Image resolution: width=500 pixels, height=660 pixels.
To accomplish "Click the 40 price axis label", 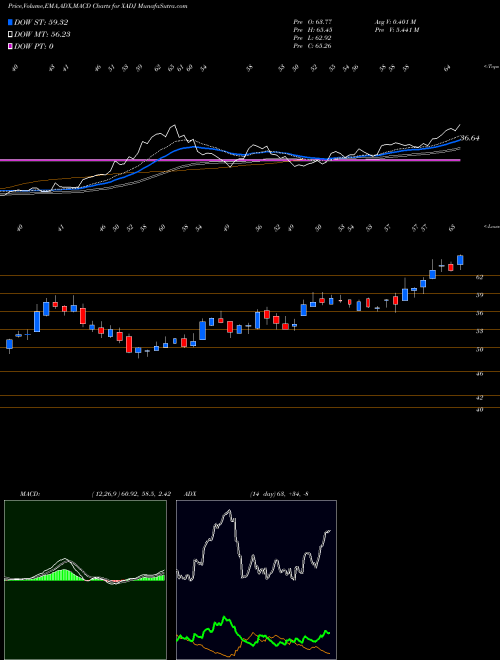I will pos(479,410).
